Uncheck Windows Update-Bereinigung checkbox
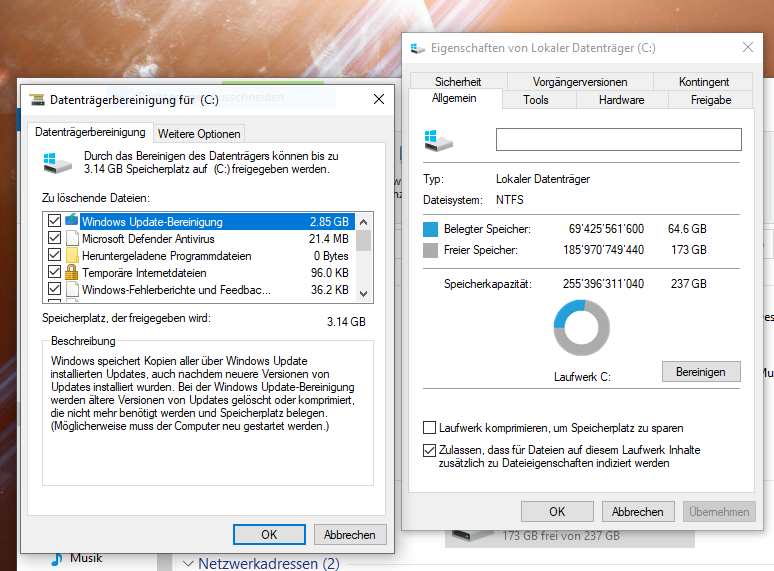The height and width of the screenshot is (571, 774). tap(54, 221)
